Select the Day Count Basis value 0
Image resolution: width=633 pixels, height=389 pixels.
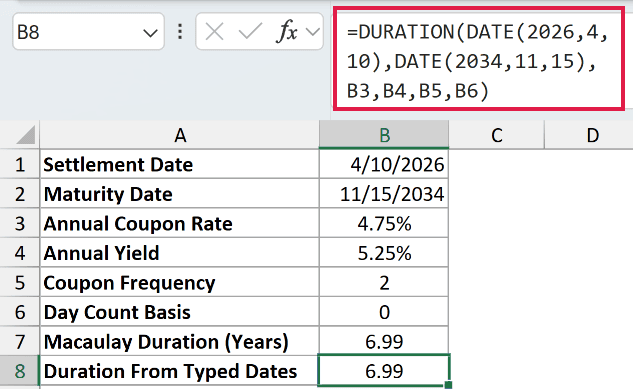[x=384, y=312]
